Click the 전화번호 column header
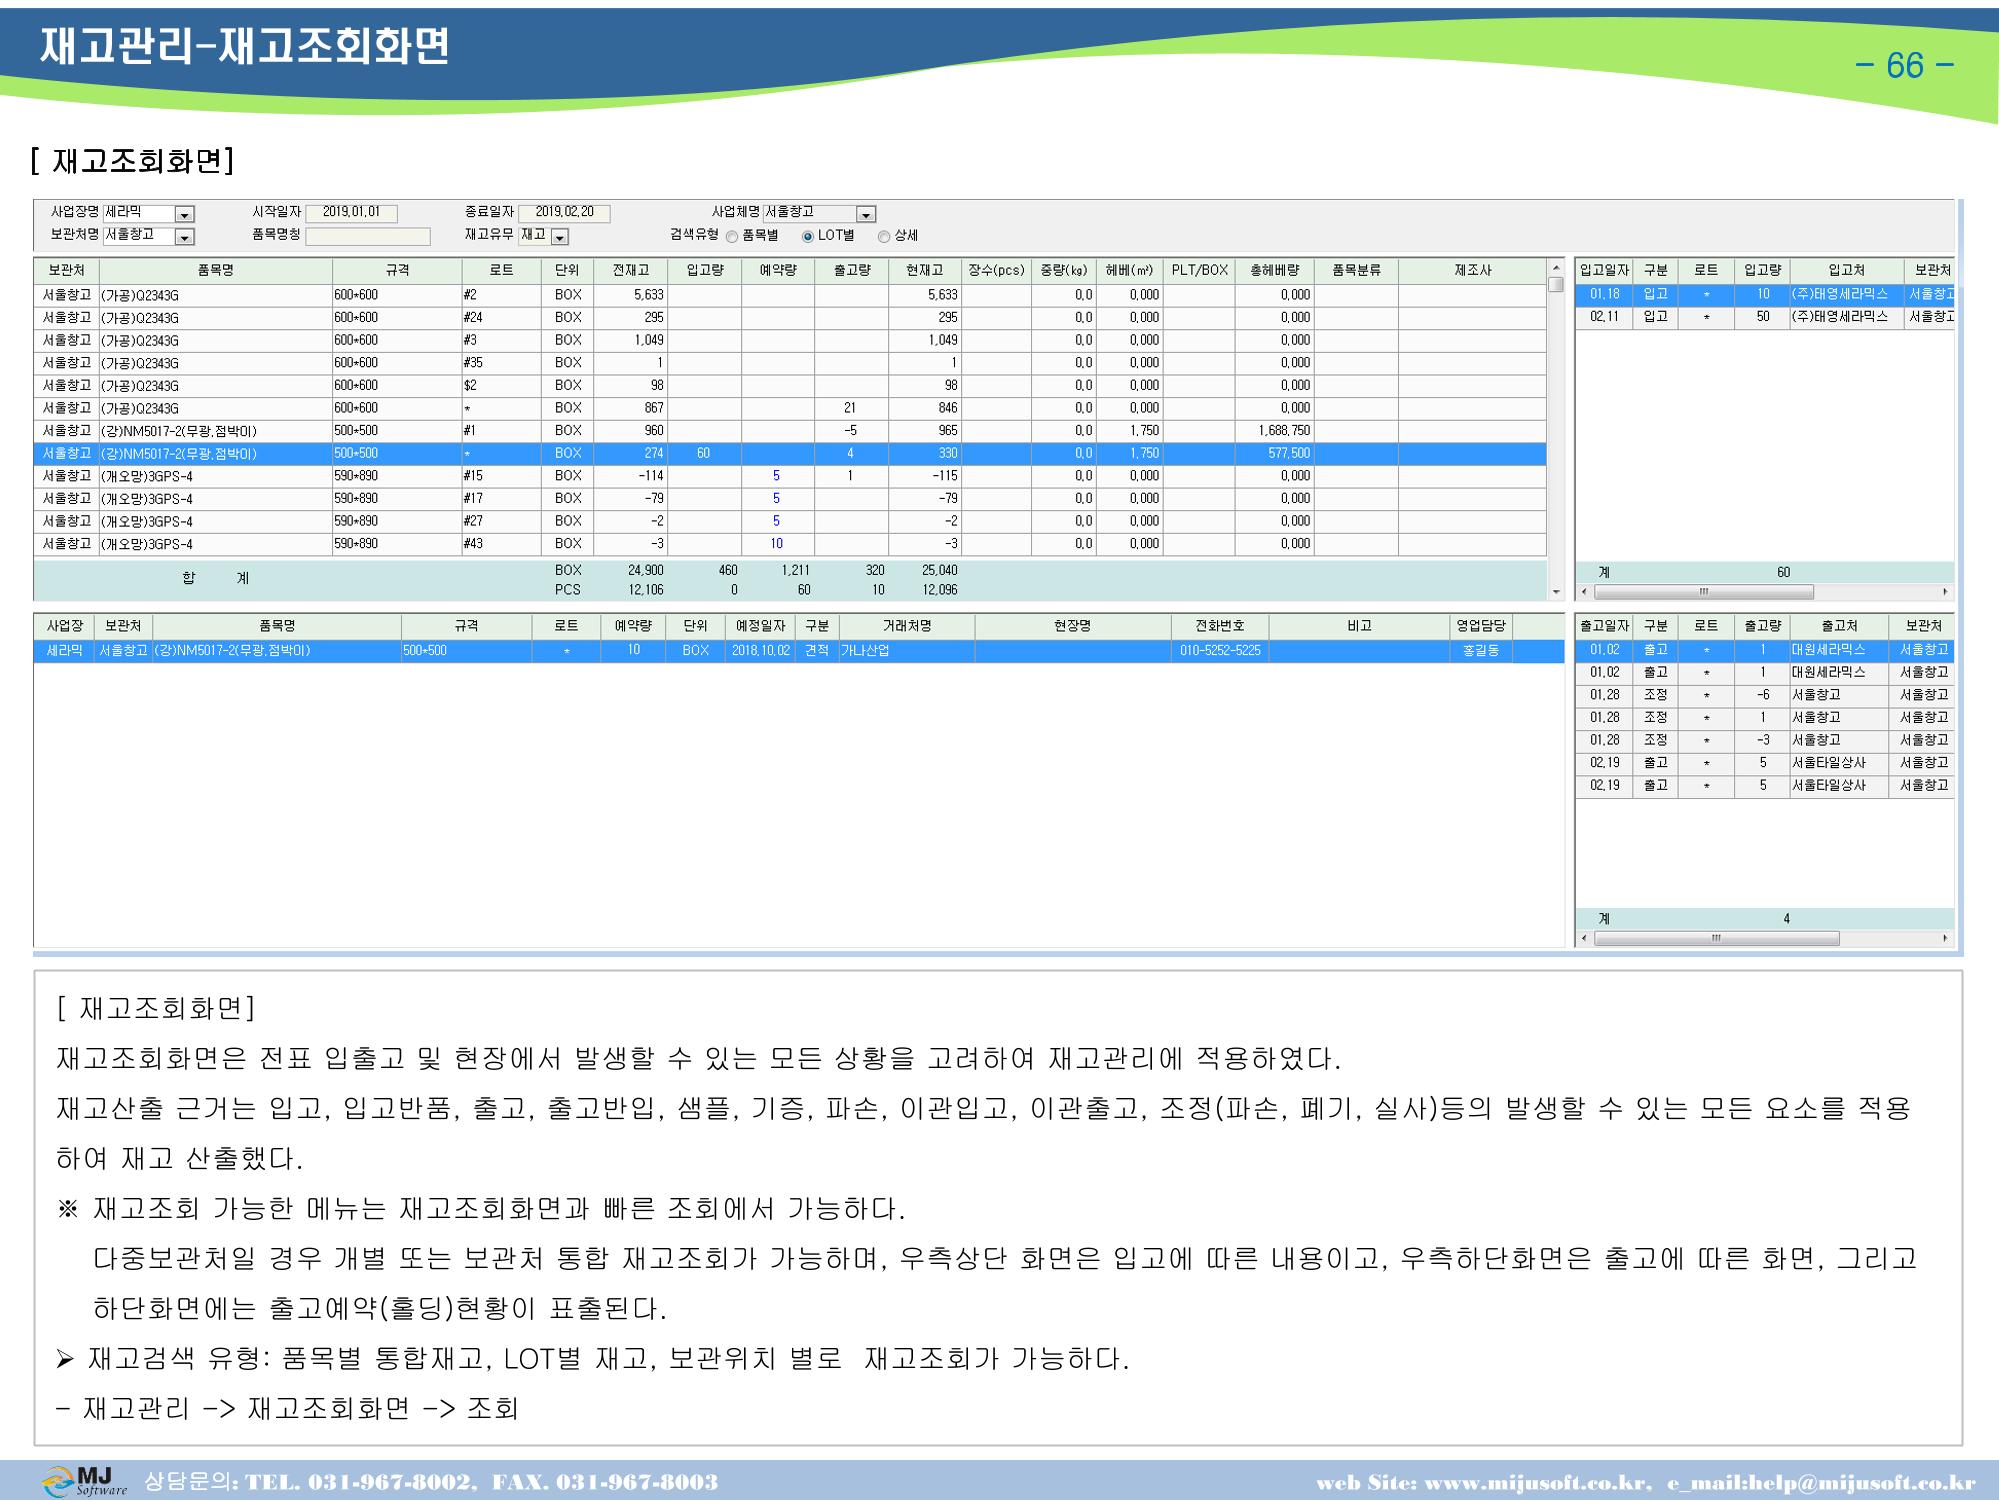The width and height of the screenshot is (1999, 1500). [1219, 626]
